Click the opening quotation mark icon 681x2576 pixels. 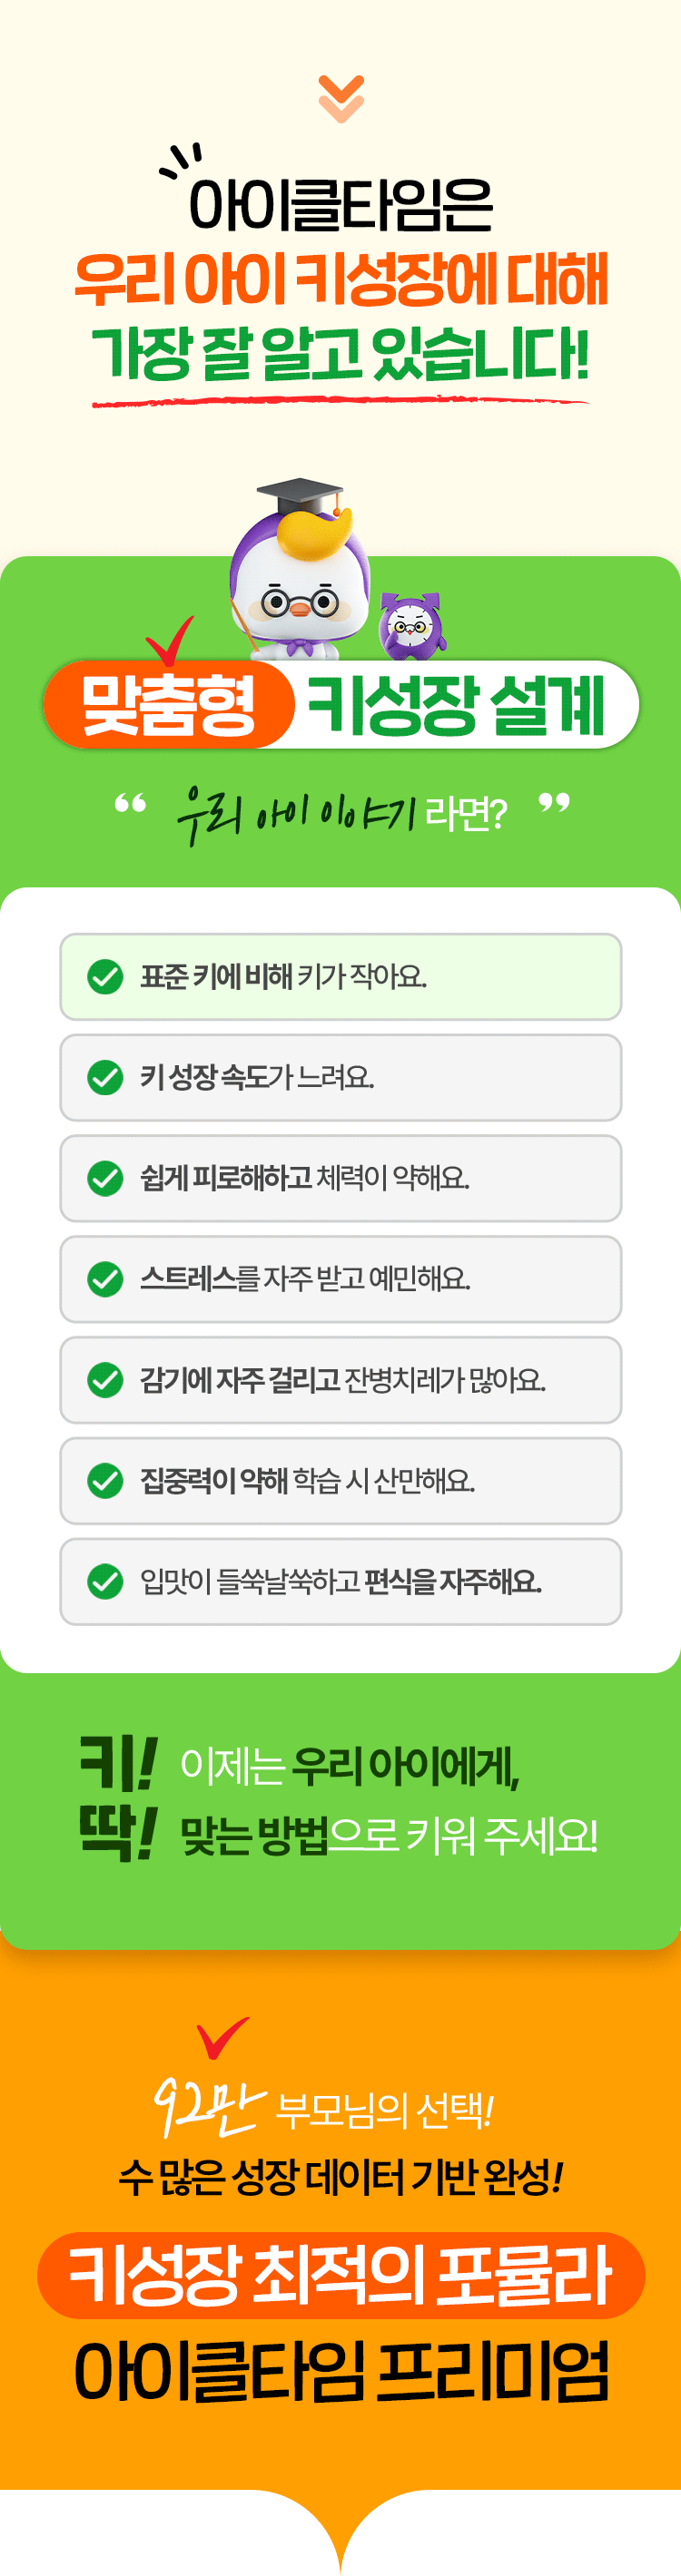[130, 802]
